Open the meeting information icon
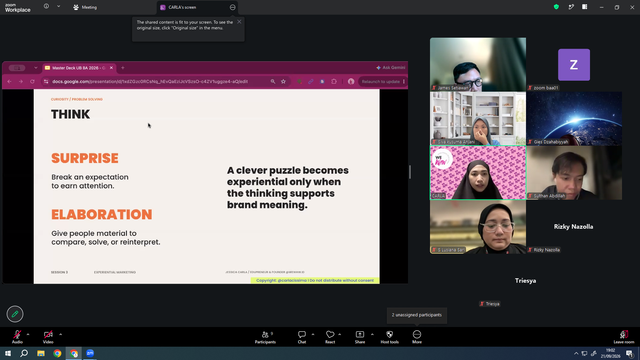This screenshot has height=360, width=640. click(x=46, y=7)
